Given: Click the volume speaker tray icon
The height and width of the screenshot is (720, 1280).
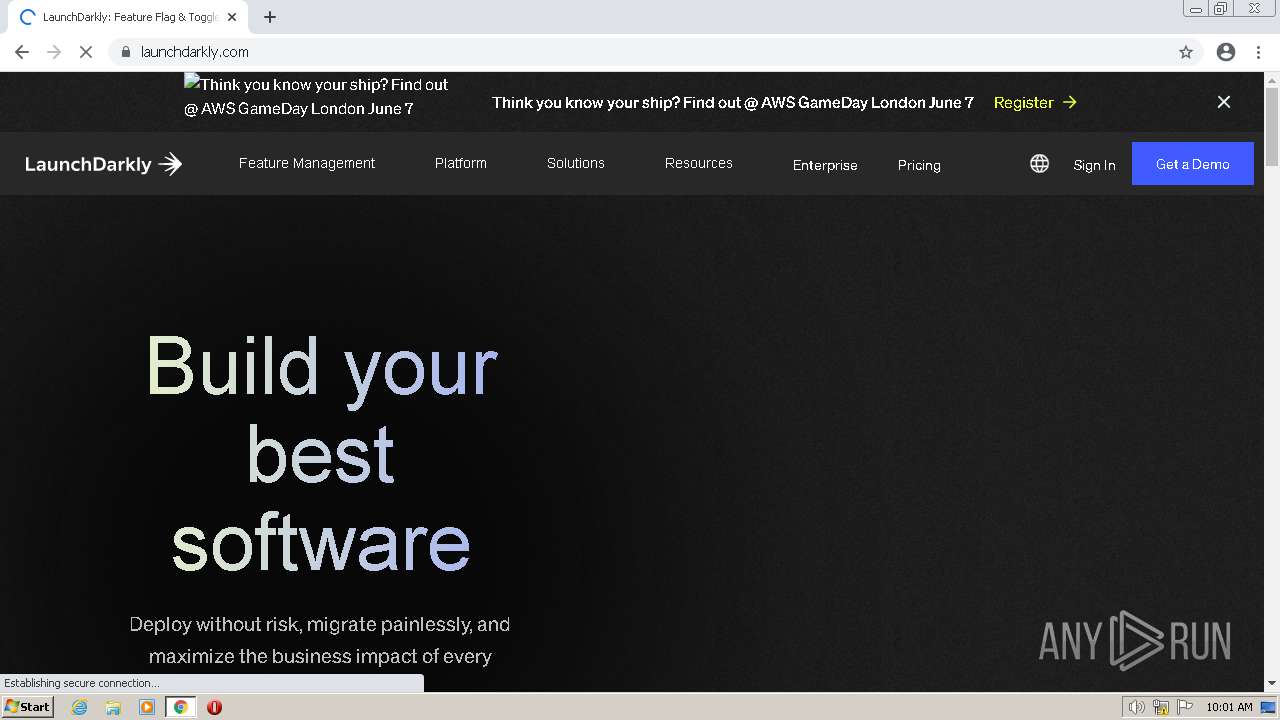Looking at the screenshot, I should coord(1136,707).
